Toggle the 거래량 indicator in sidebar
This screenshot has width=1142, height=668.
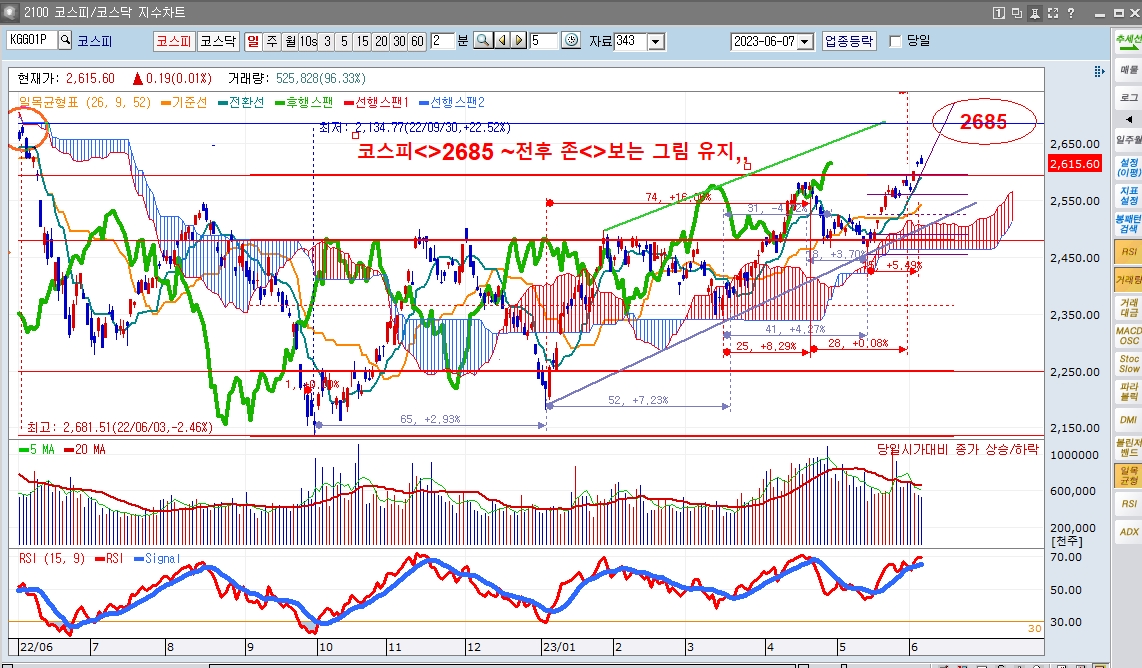click(1128, 281)
